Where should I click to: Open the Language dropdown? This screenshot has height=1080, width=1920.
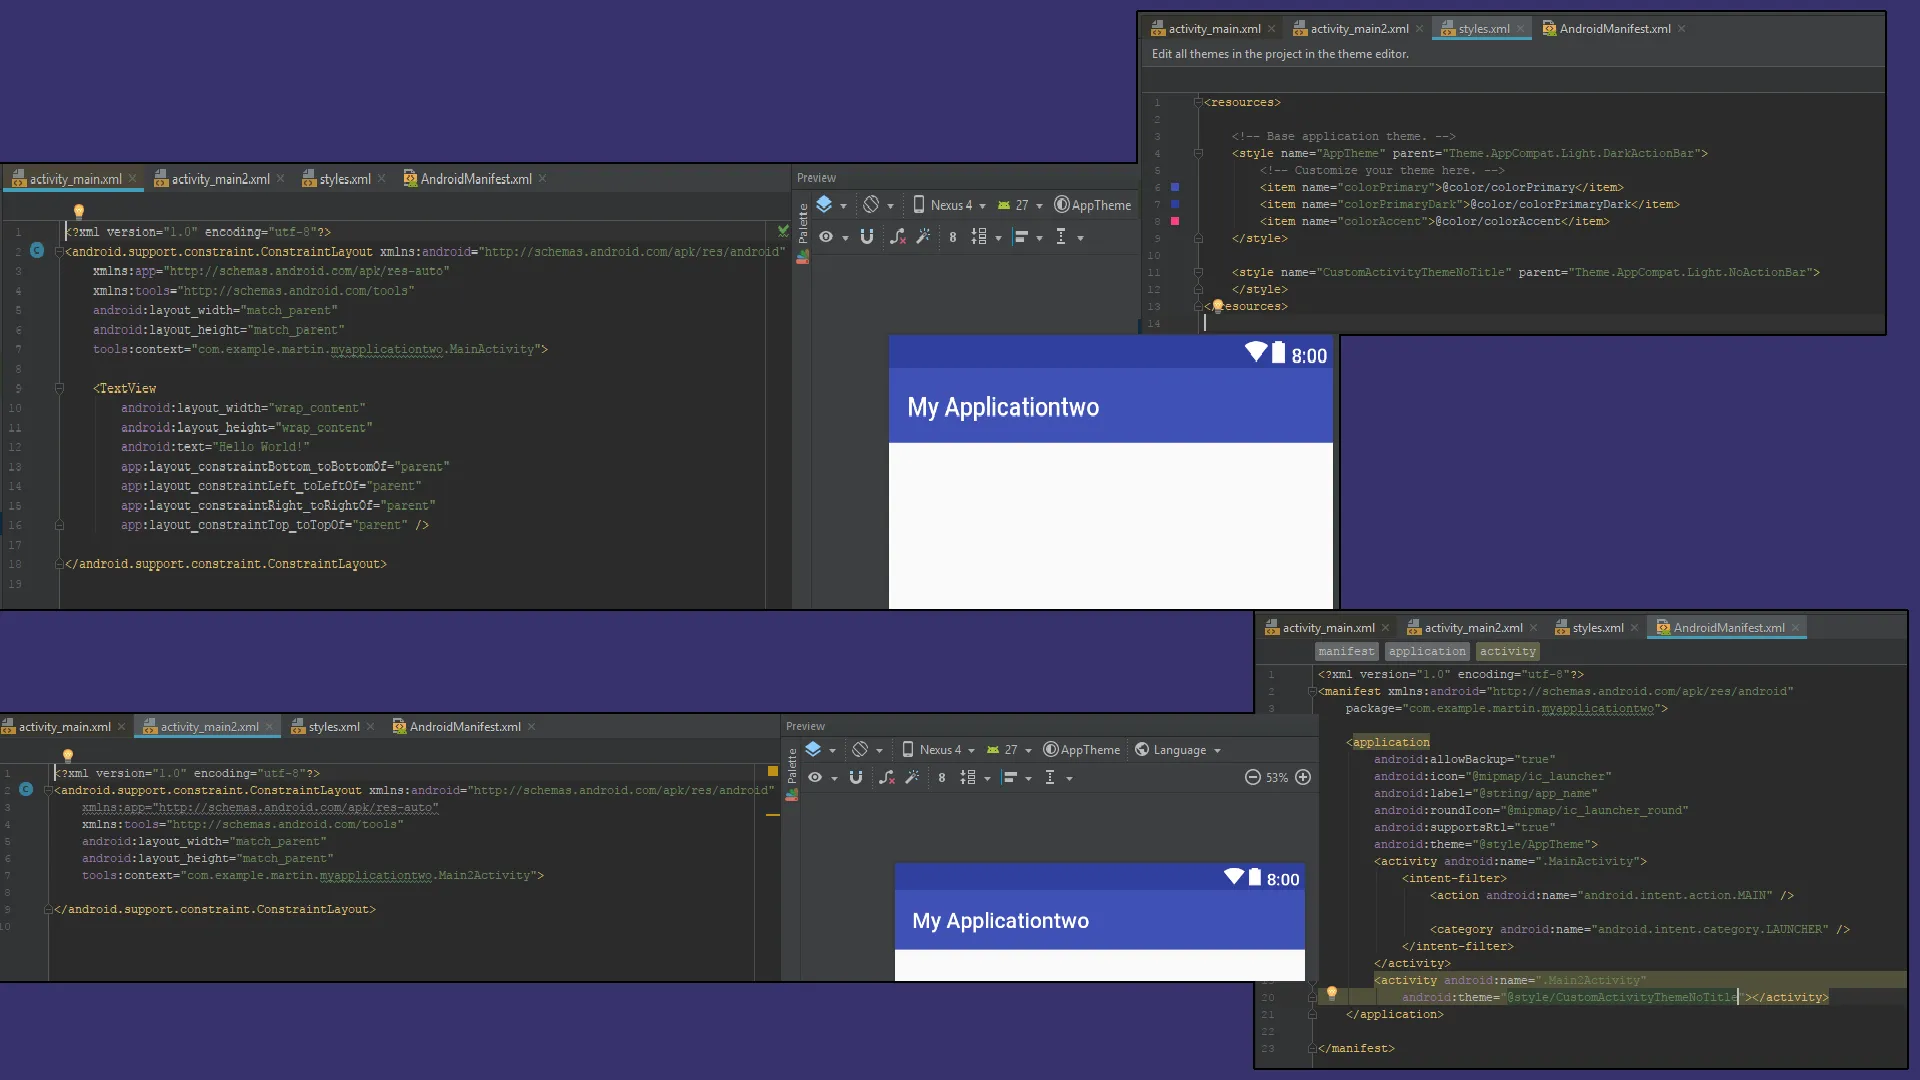pyautogui.click(x=1179, y=750)
